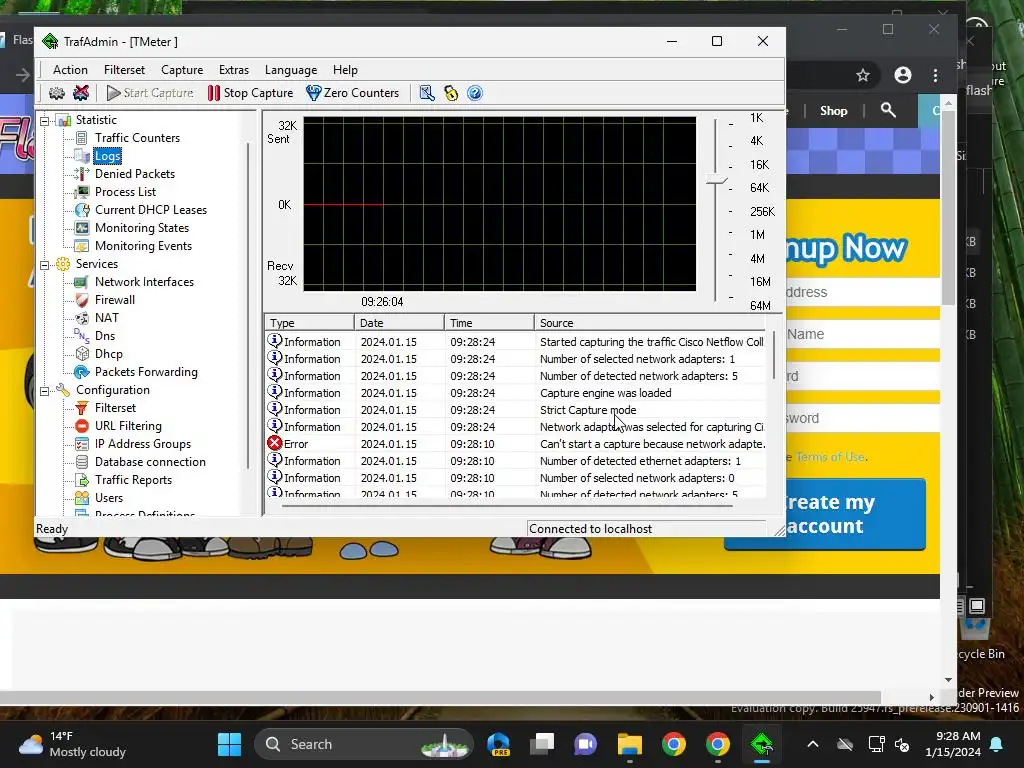Collapse the Statistic tree node
This screenshot has width=1024, height=768.
45,120
